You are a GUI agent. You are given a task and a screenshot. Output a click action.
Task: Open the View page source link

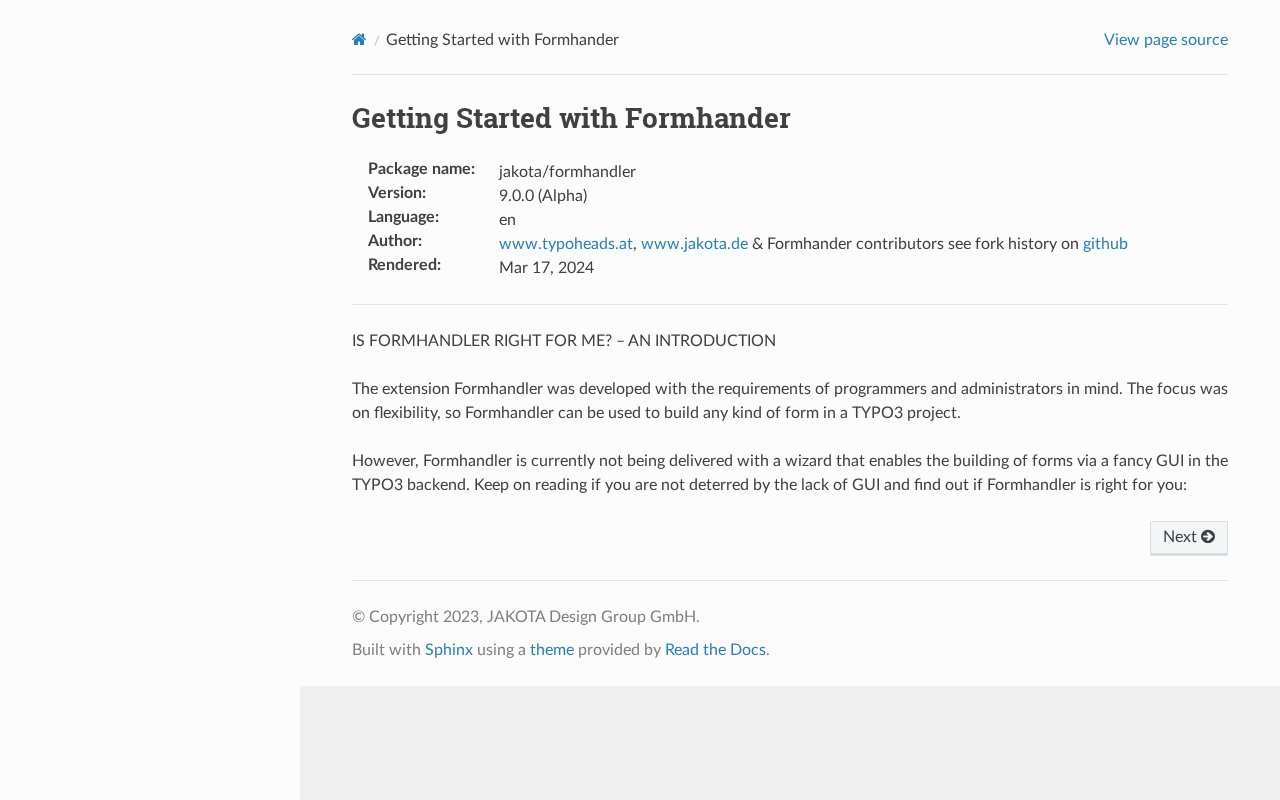coord(1165,40)
